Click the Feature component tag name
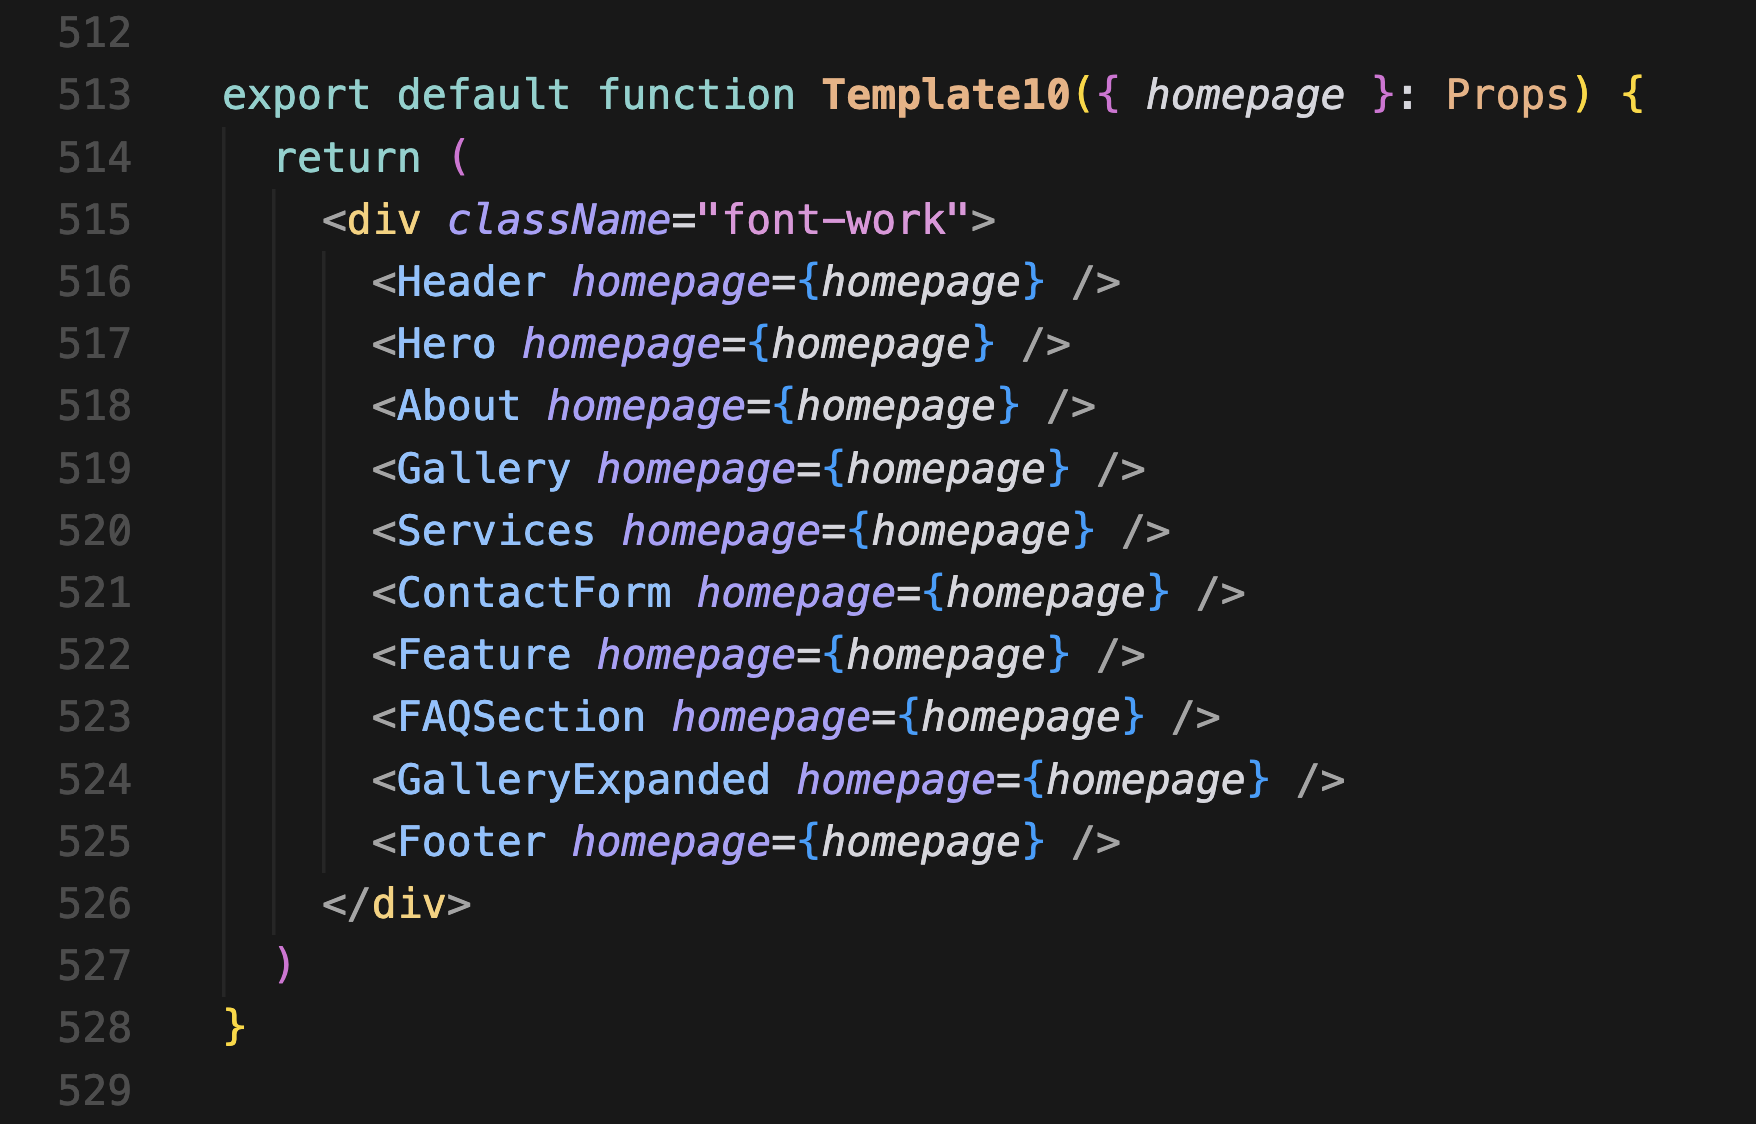The height and width of the screenshot is (1124, 1756). click(x=483, y=656)
